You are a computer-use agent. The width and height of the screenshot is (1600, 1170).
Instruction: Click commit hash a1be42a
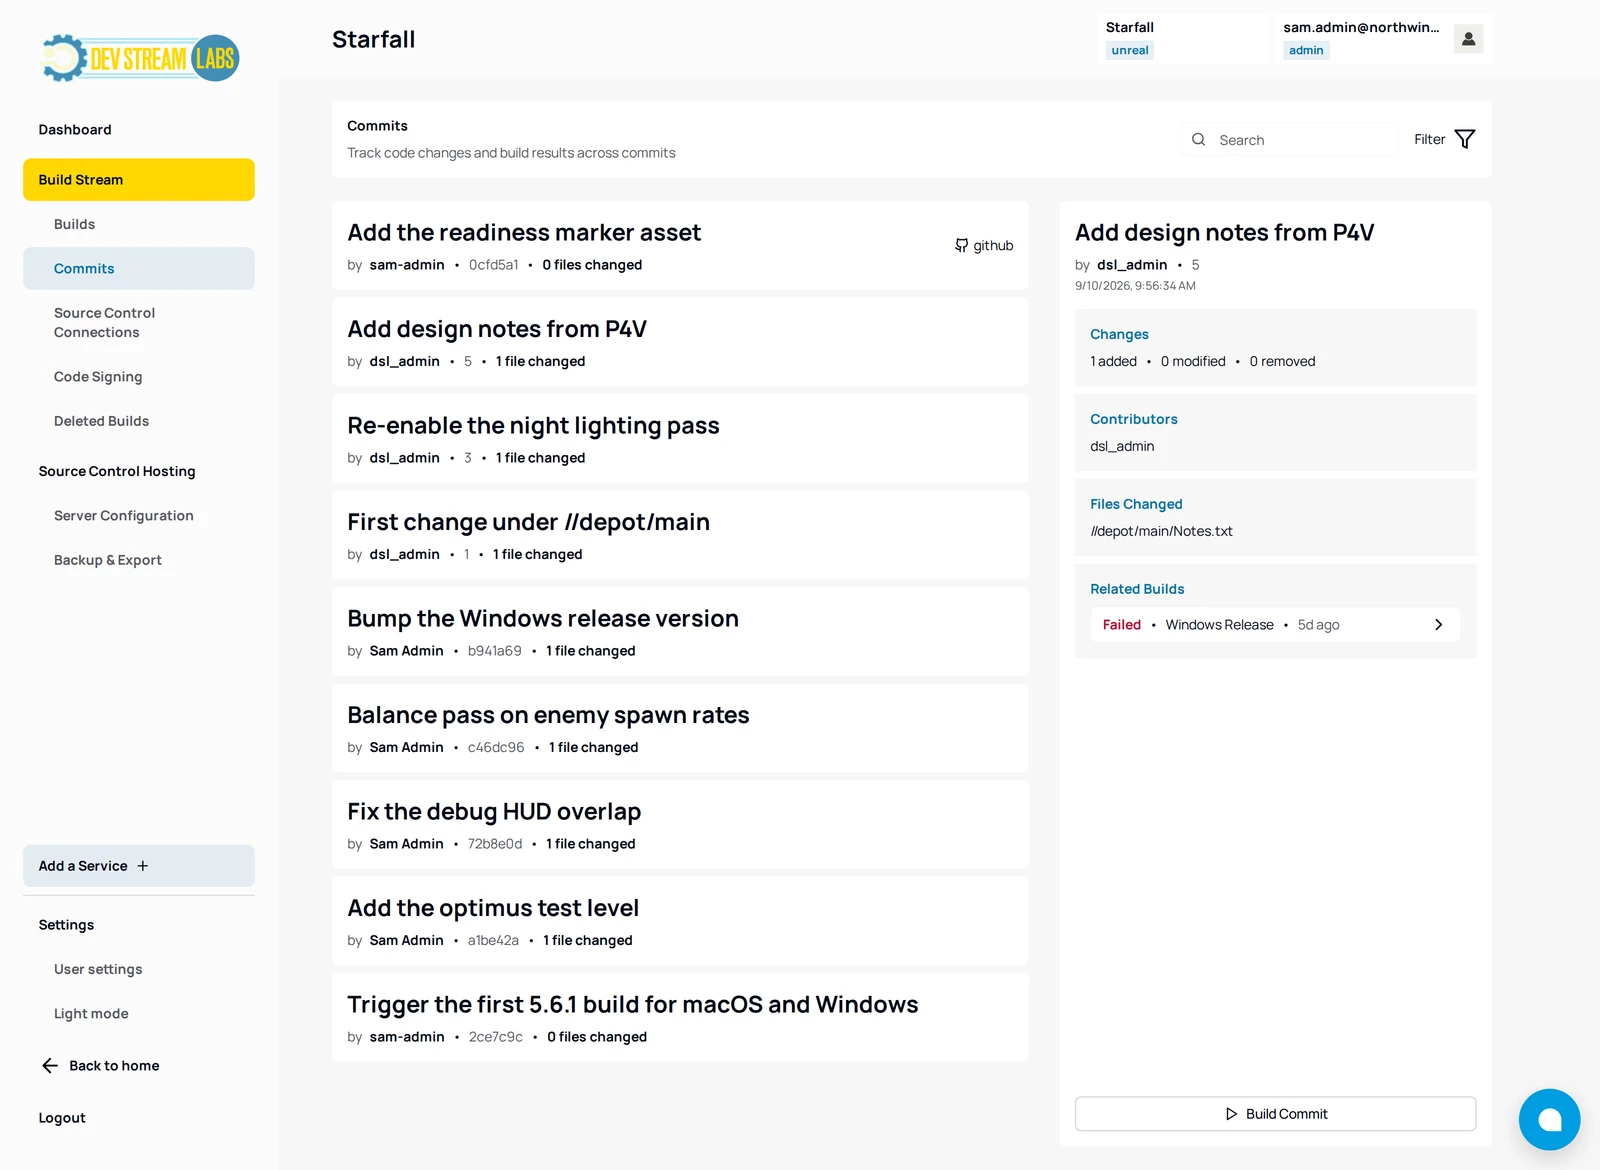point(493,940)
